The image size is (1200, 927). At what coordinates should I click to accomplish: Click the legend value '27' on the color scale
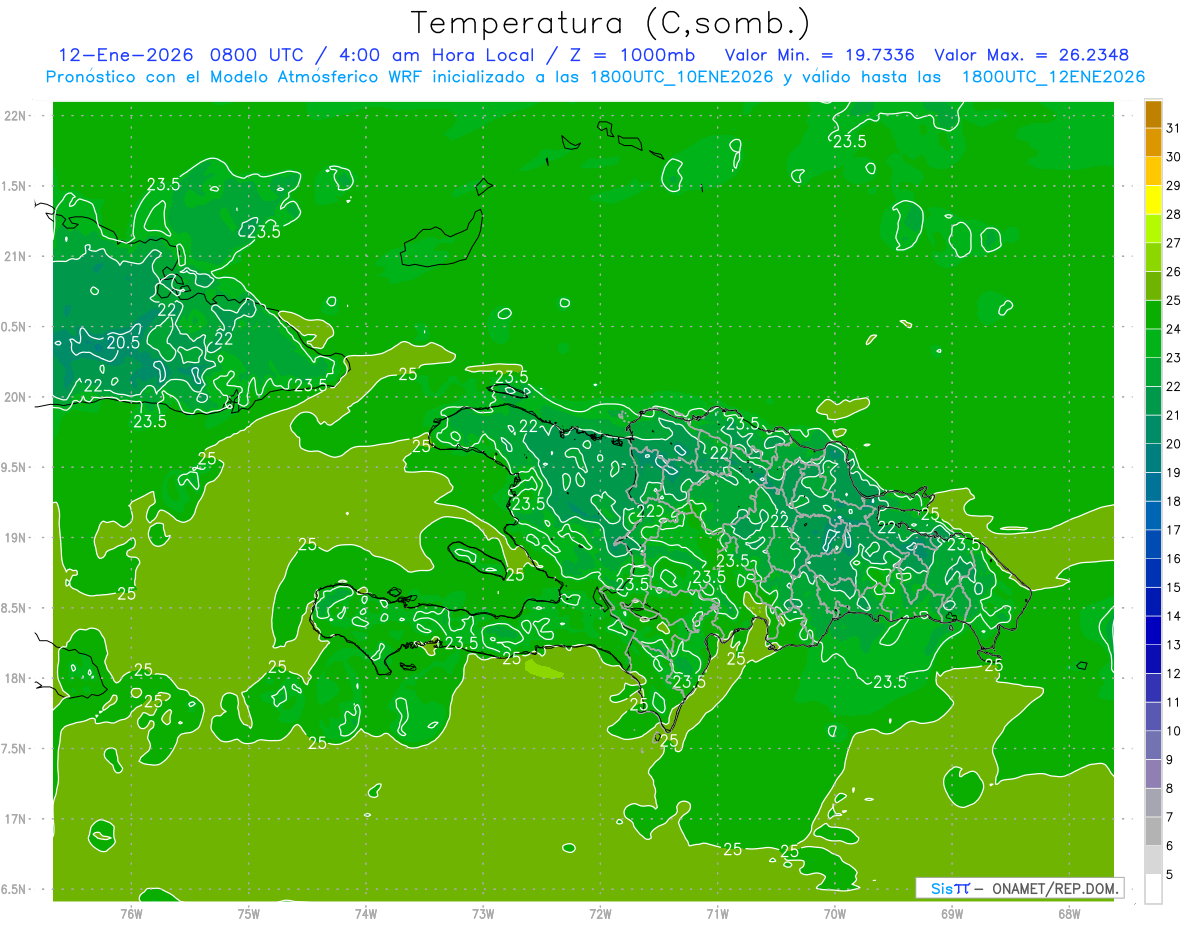click(x=1174, y=243)
